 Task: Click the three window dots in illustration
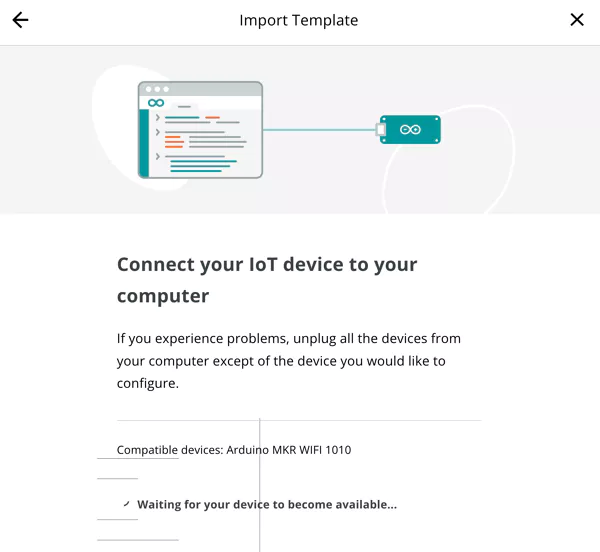tap(157, 89)
